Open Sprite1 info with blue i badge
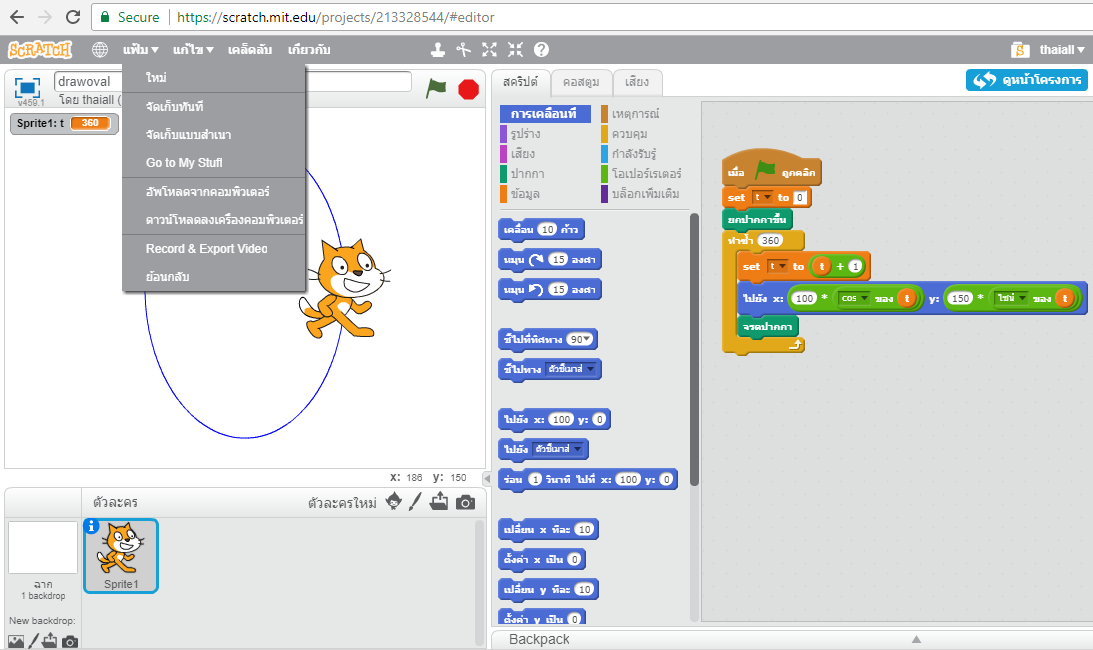Image resolution: width=1093 pixels, height=650 pixels. click(x=92, y=527)
